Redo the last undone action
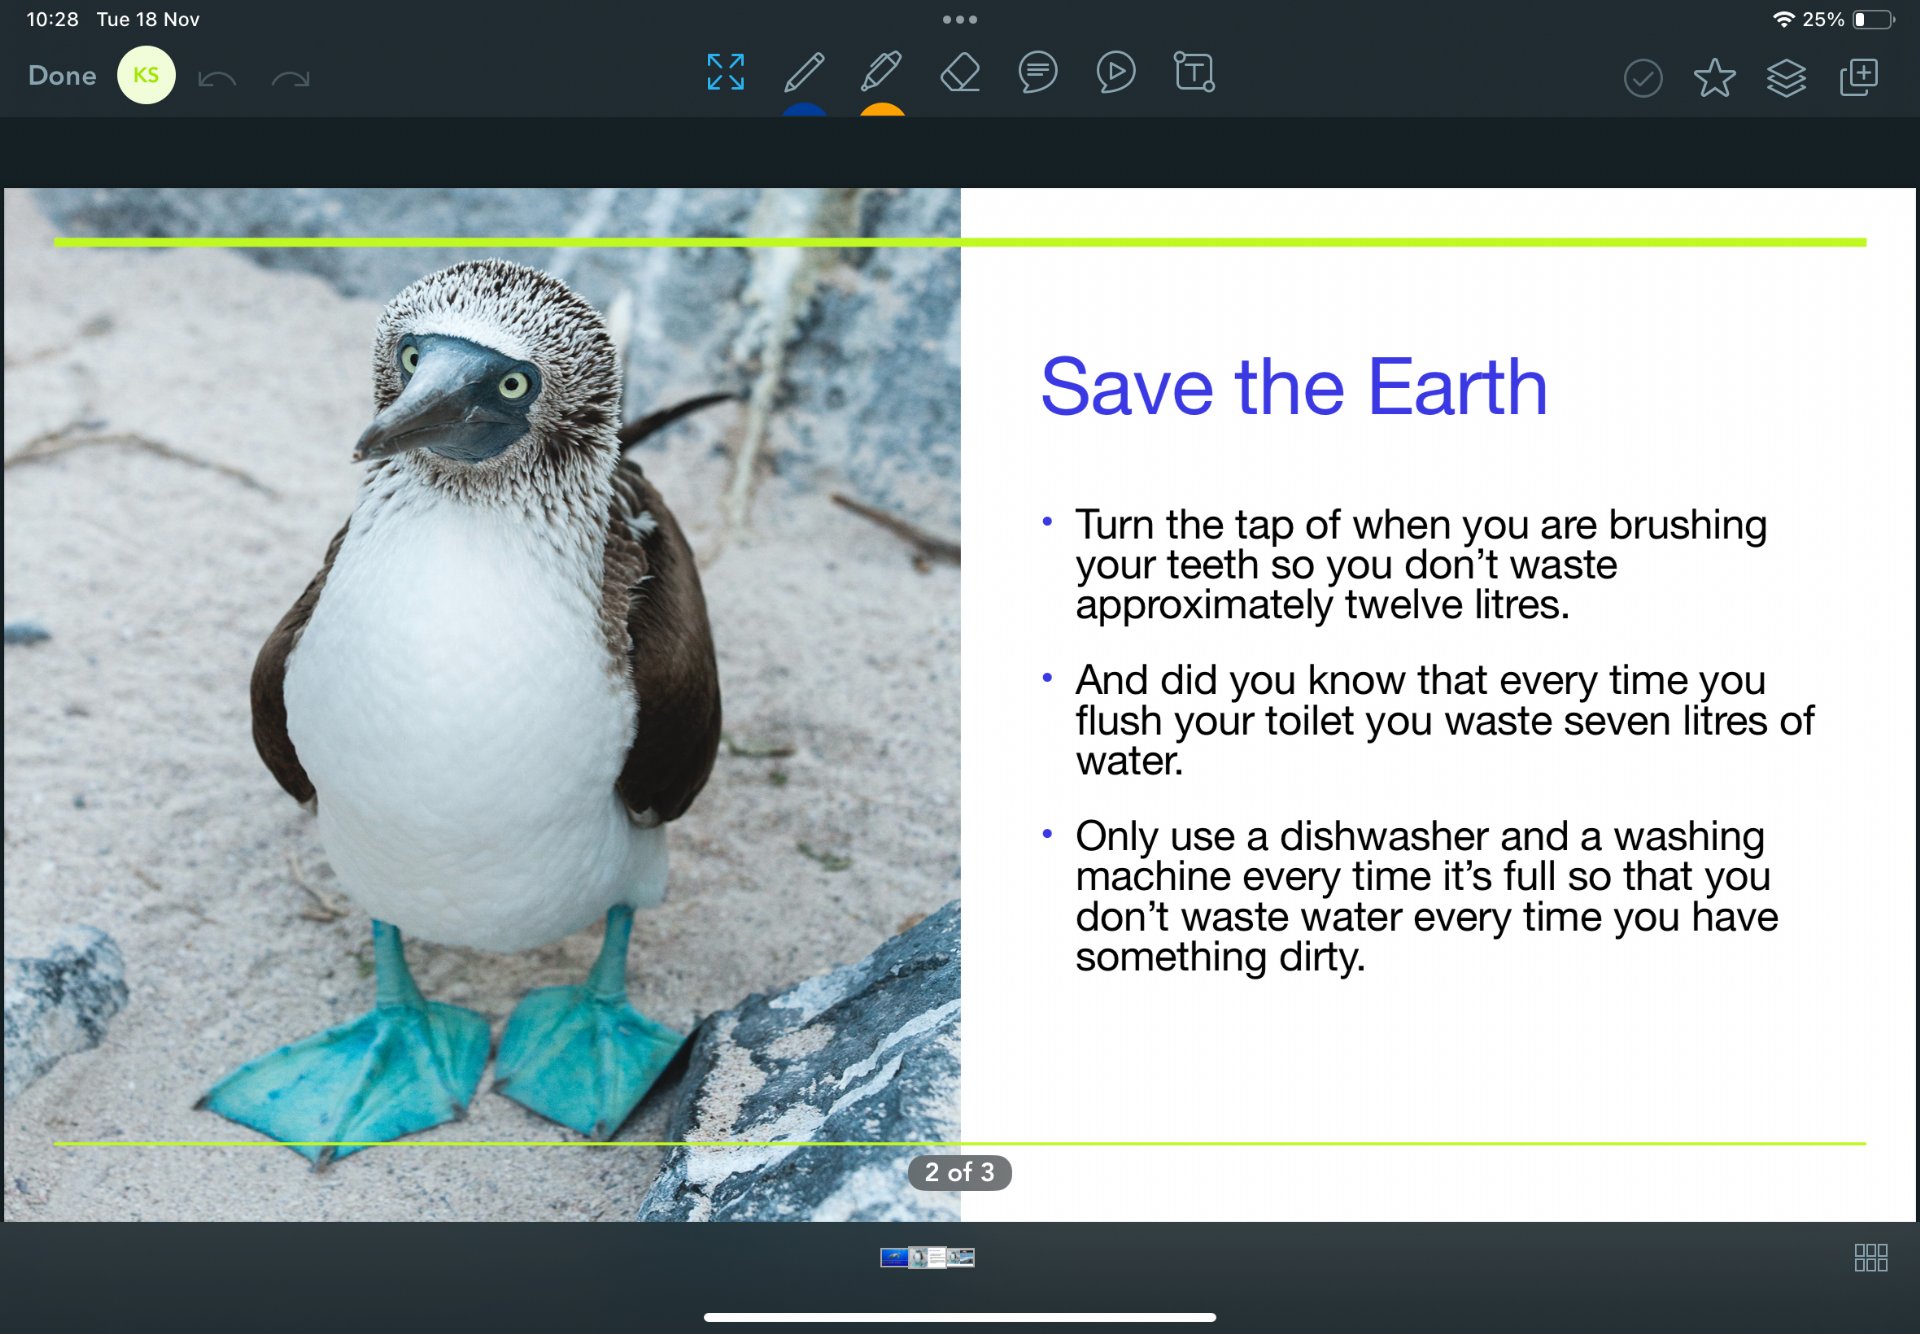Screen dimensions: 1920x1334 coord(290,78)
